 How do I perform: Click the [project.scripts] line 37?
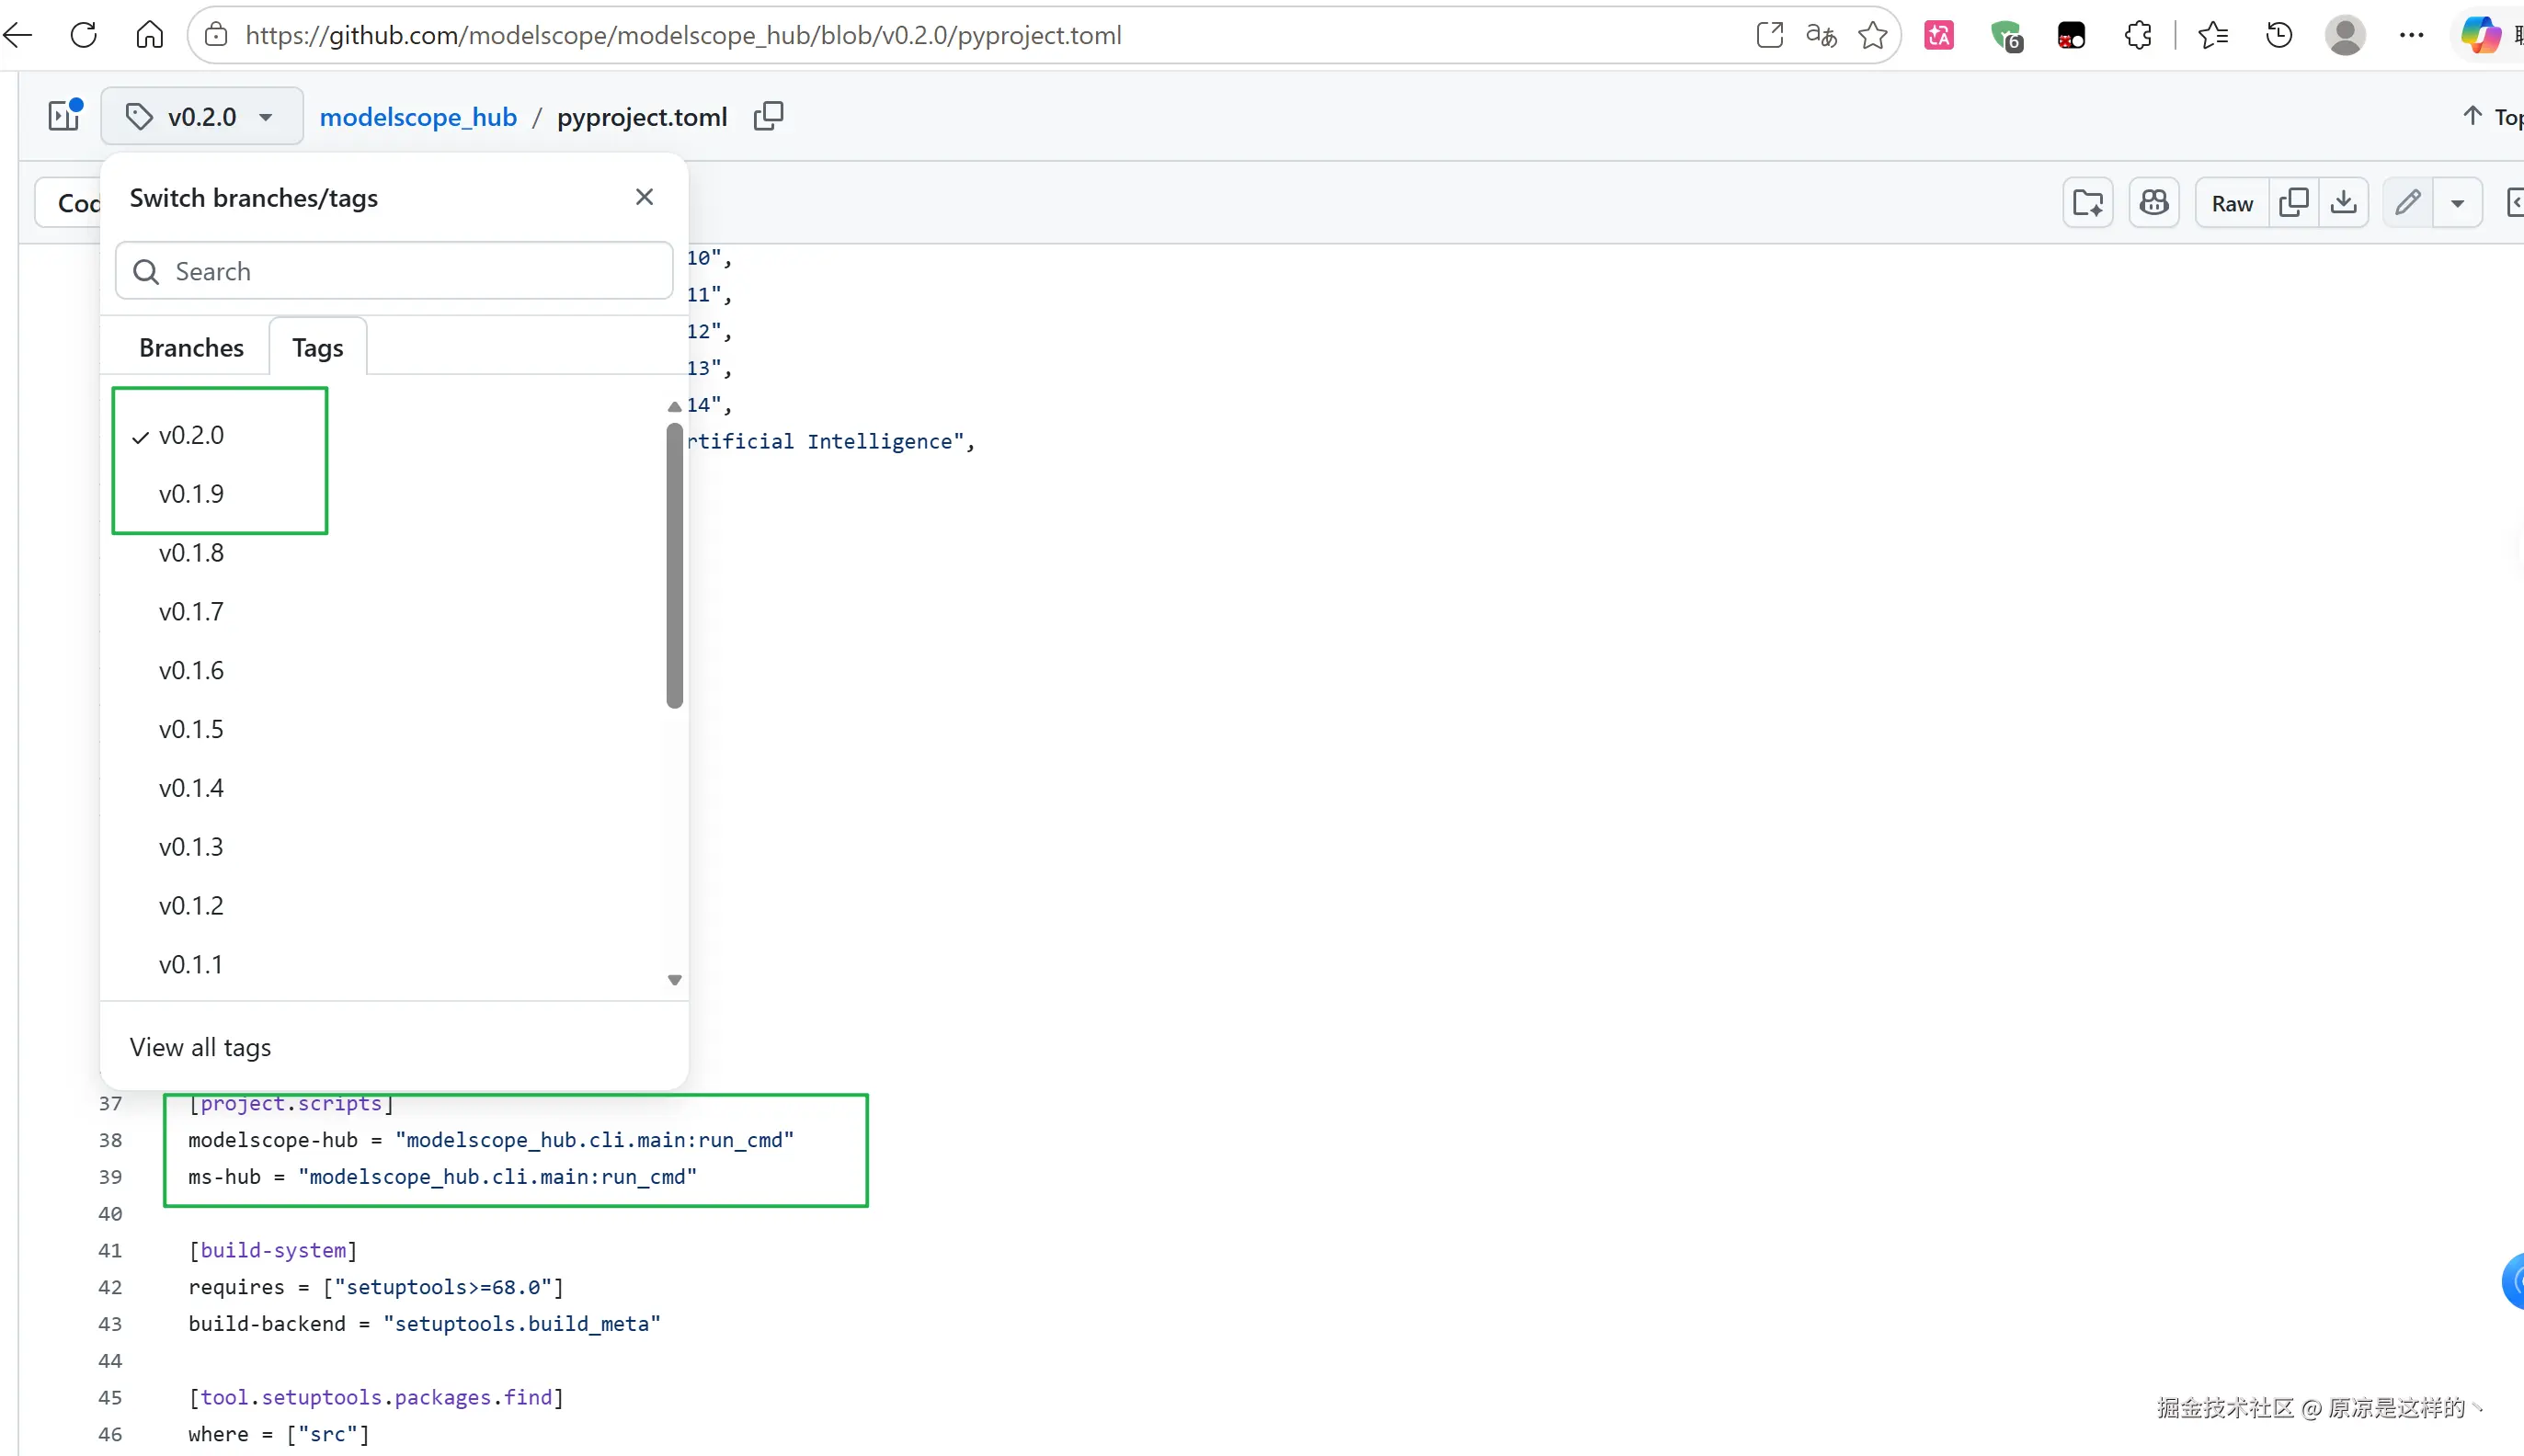pyautogui.click(x=291, y=1103)
